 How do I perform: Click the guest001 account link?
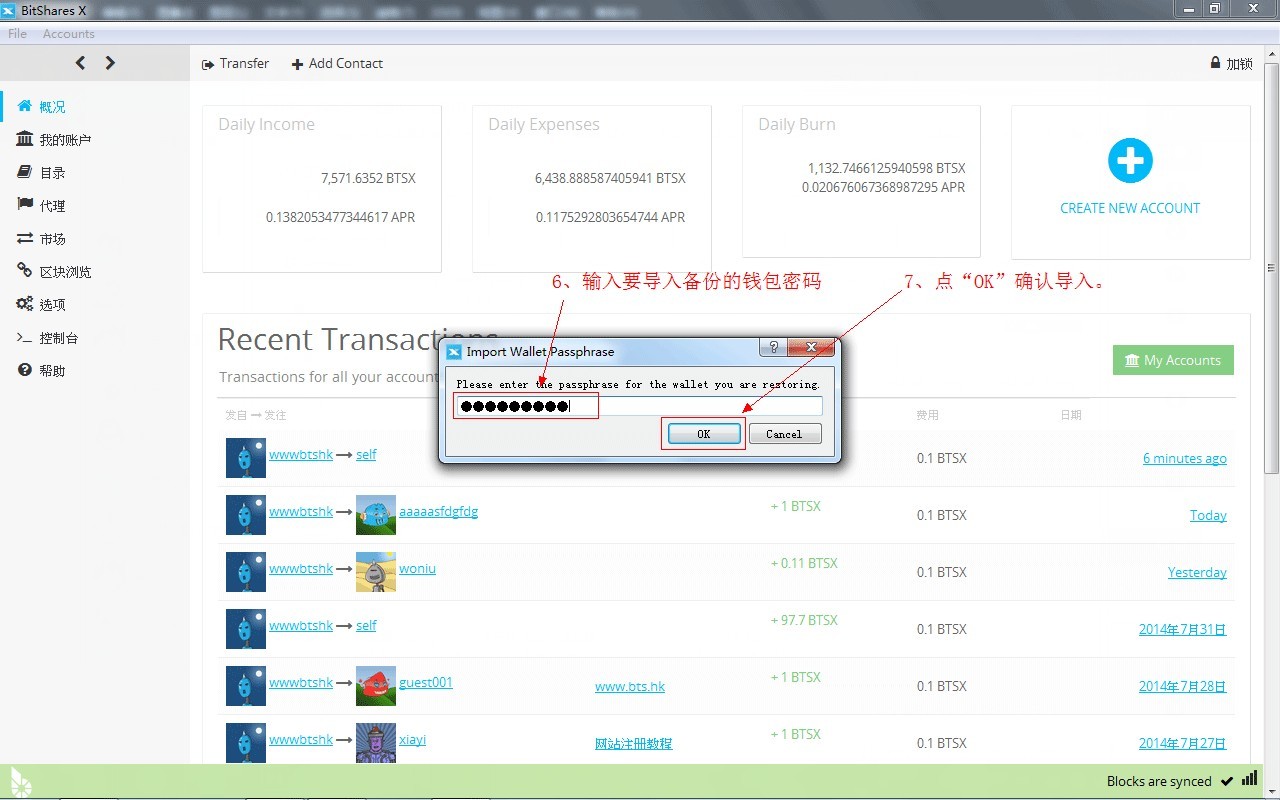426,682
